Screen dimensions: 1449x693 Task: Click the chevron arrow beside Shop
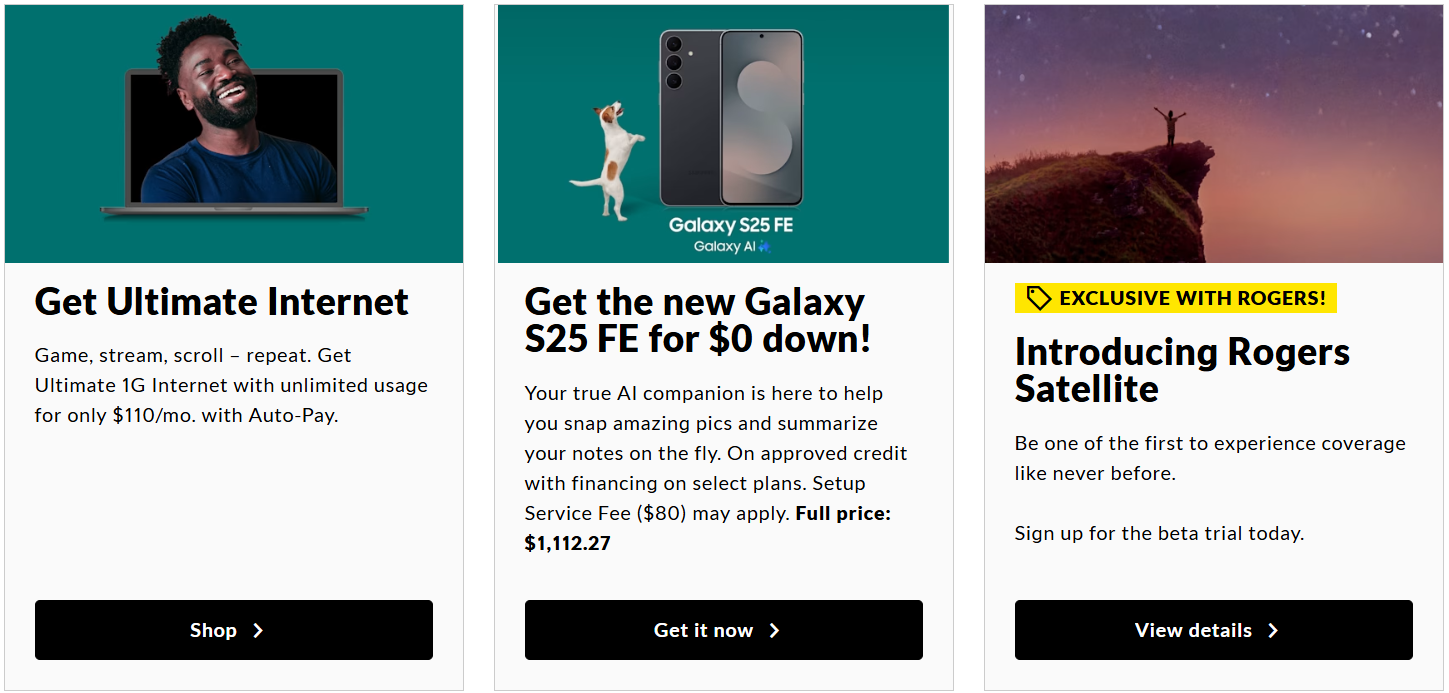tap(258, 631)
